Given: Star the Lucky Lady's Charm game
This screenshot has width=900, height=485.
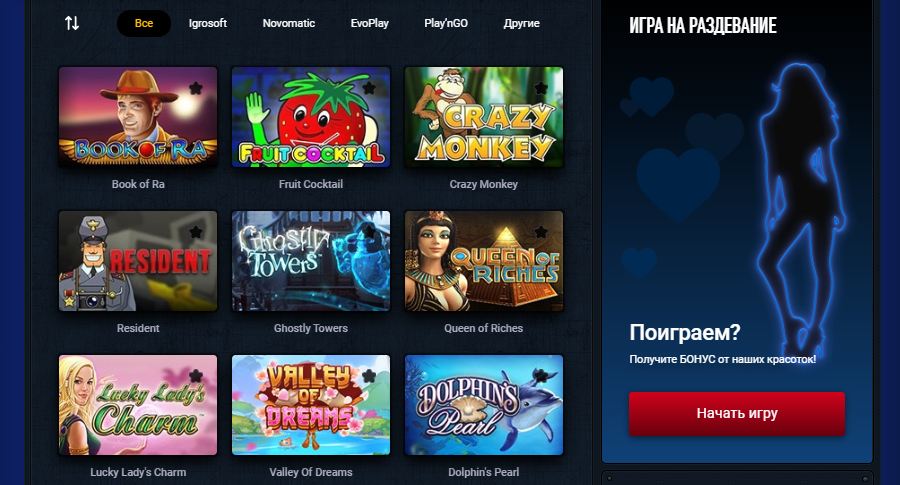Looking at the screenshot, I should 196,376.
